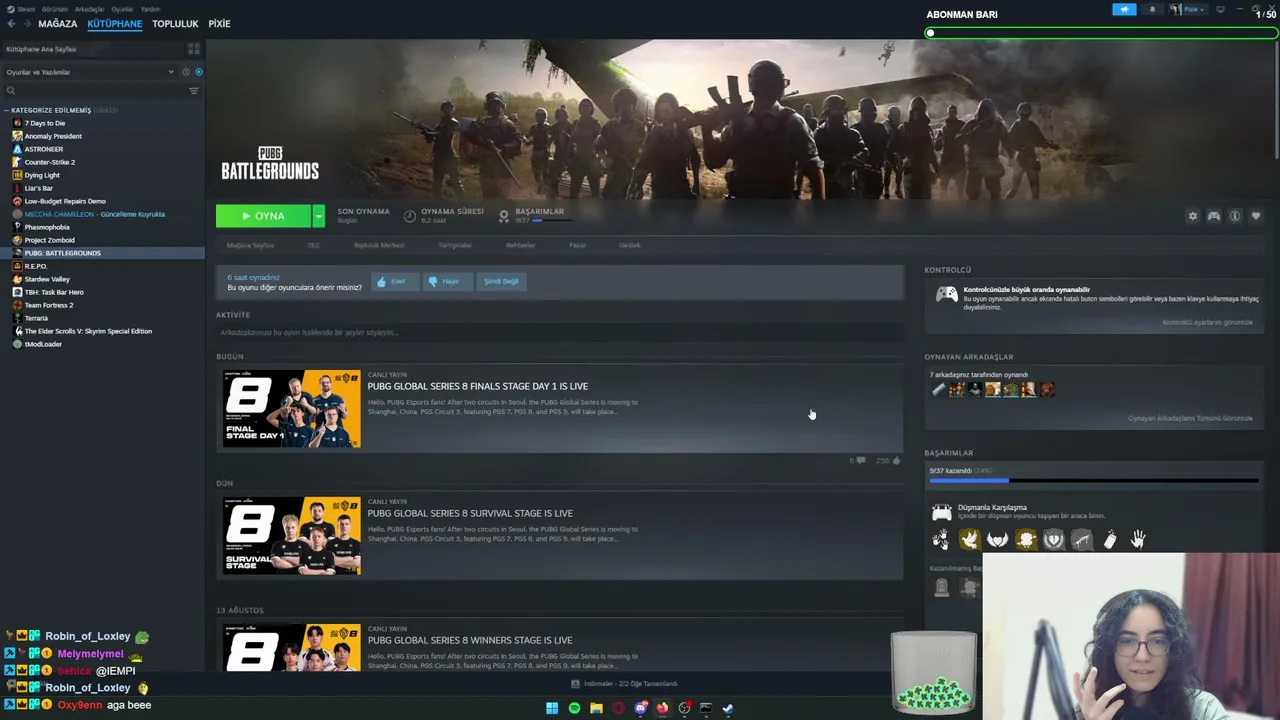Click the Düşmanla Karşılaşma achievement car icon
Image resolution: width=1280 pixels, height=720 pixels.
coord(941,512)
